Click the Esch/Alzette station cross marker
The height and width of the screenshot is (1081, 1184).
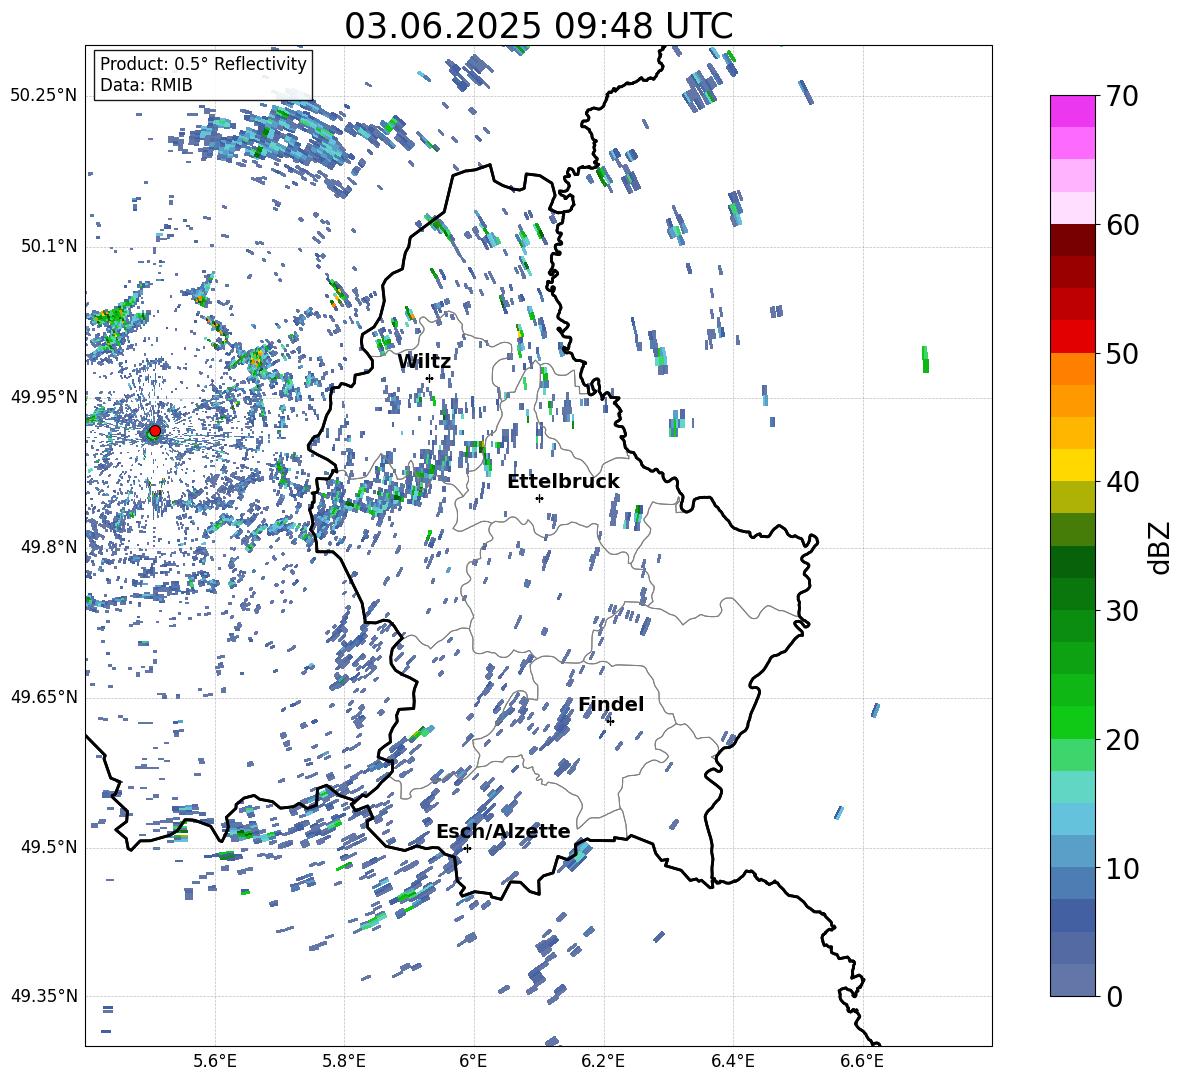[467, 848]
